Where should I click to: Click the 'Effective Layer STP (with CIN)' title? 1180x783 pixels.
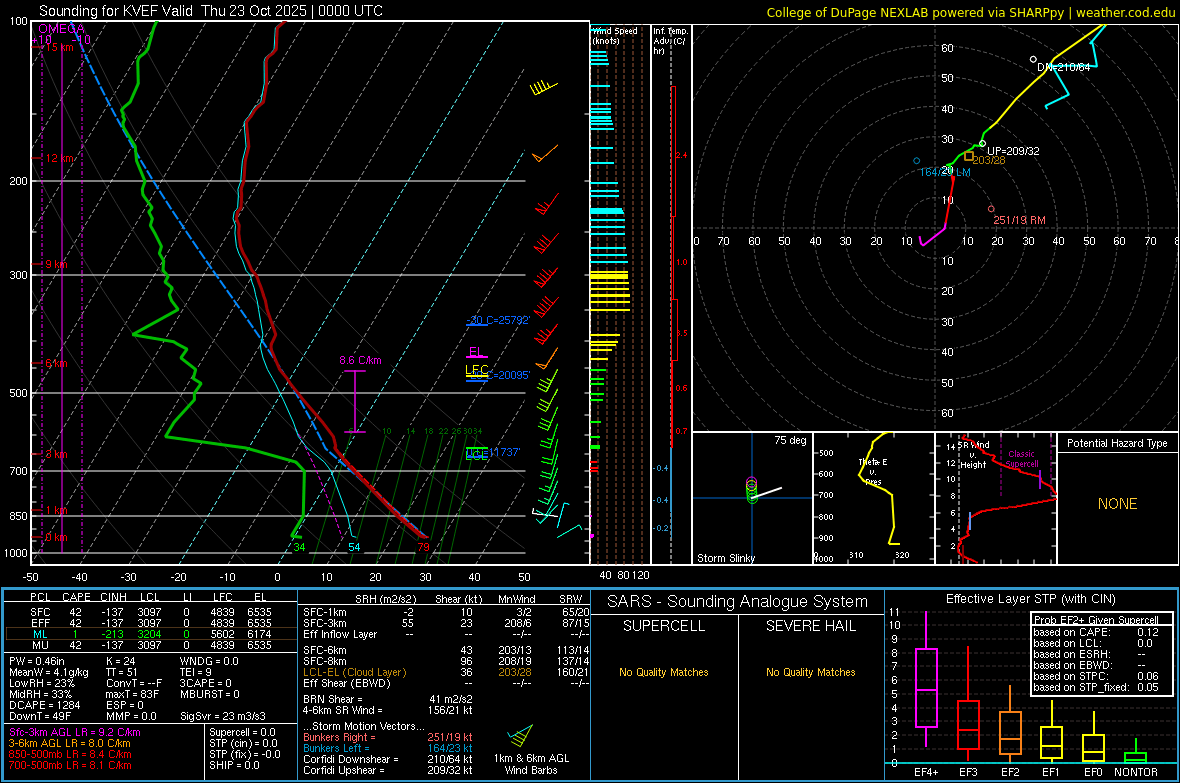tap(1030, 599)
